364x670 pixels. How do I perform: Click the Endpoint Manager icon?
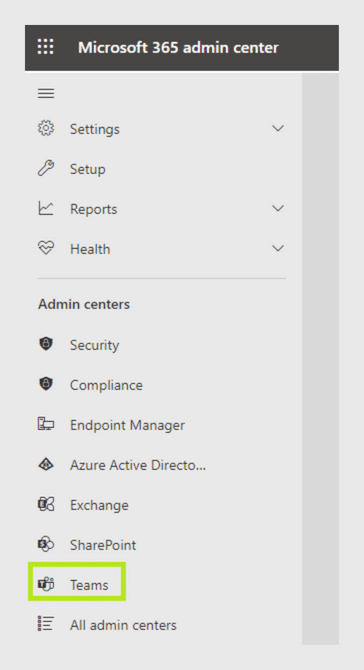46,424
